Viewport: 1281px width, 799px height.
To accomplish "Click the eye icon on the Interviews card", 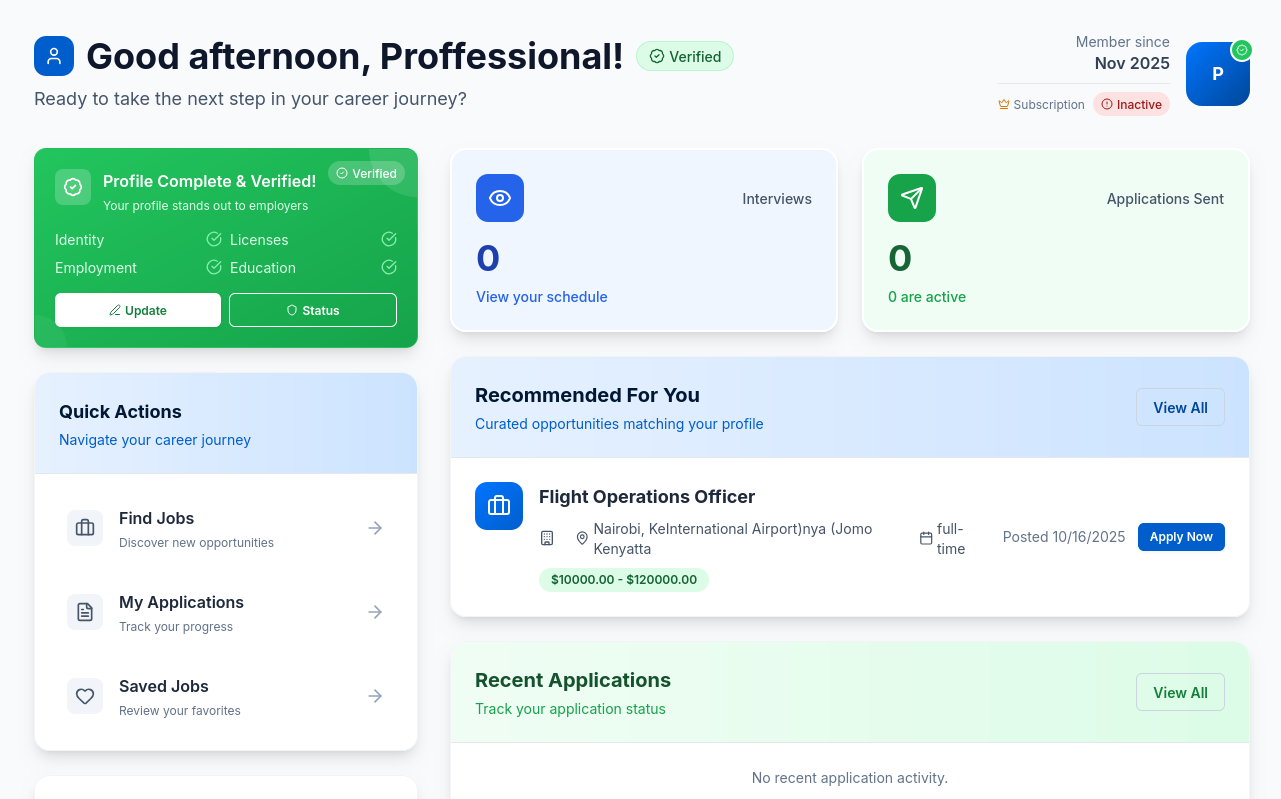I will 499,198.
